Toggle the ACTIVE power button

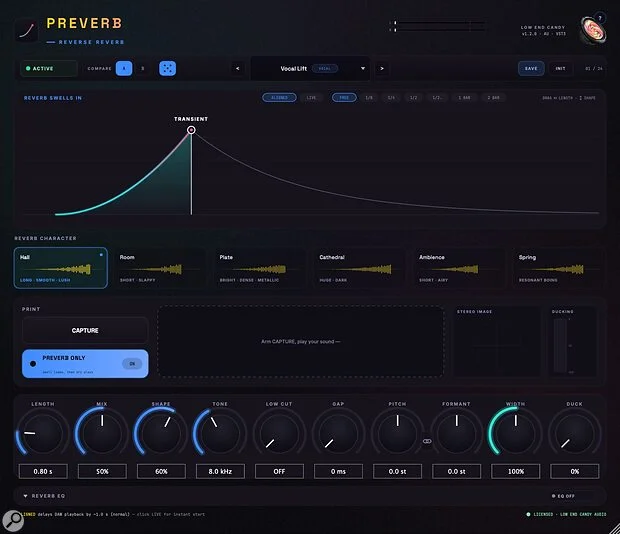[49, 68]
